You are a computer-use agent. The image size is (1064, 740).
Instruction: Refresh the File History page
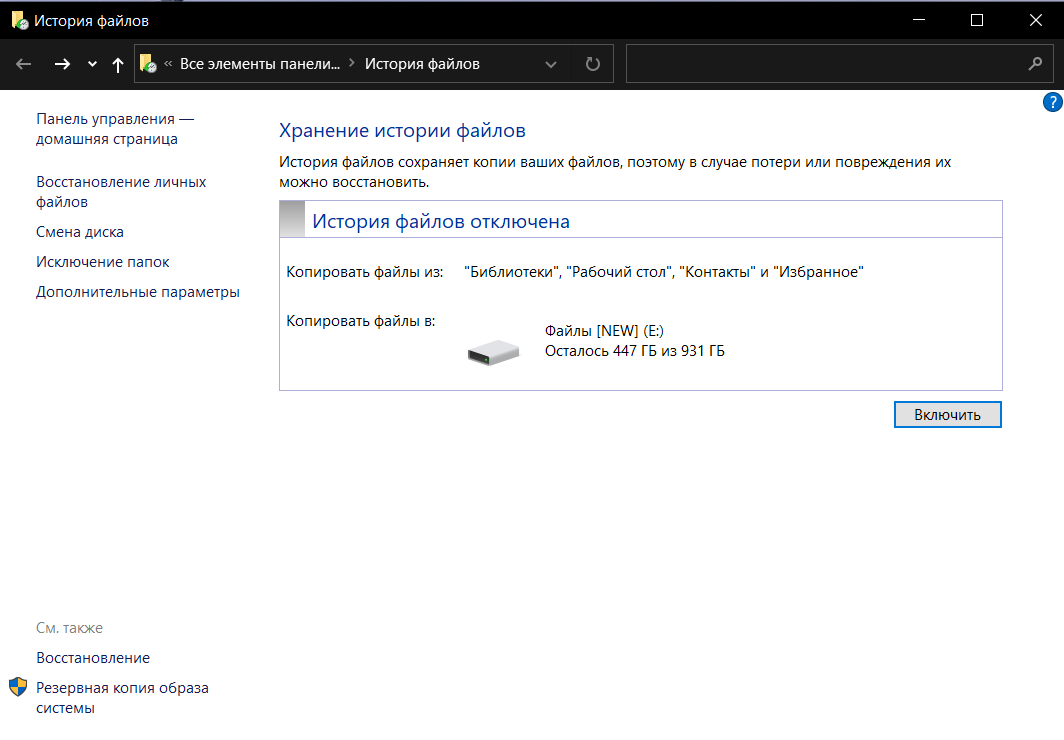click(592, 64)
